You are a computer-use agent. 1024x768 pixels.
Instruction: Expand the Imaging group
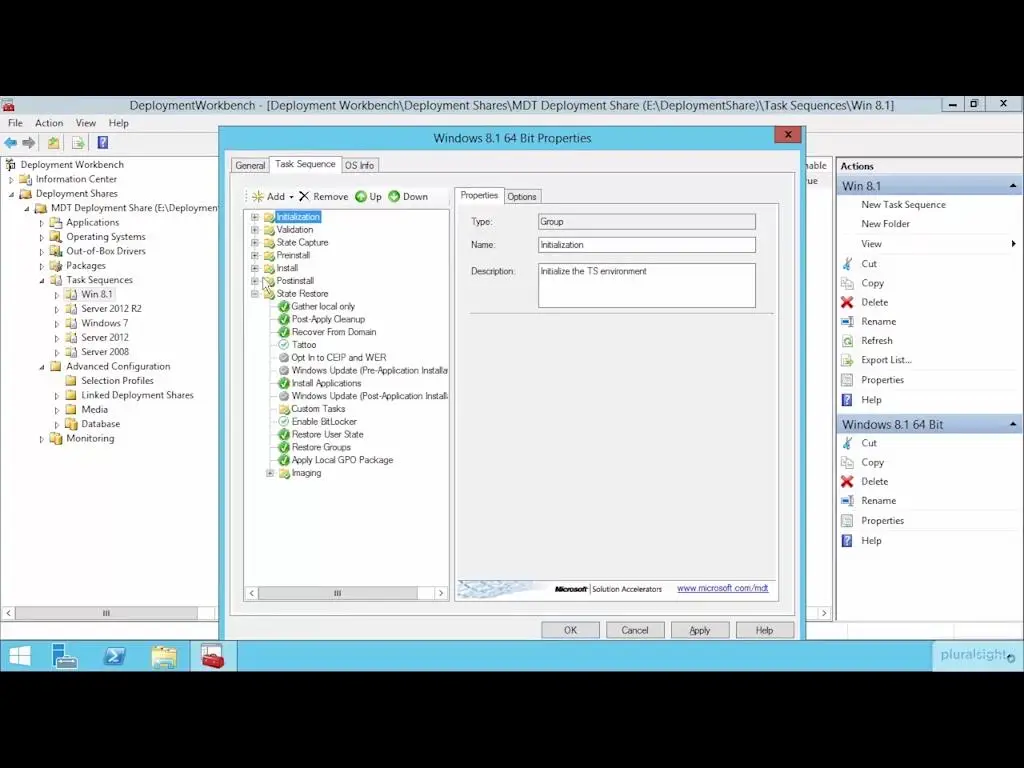[x=270, y=473]
